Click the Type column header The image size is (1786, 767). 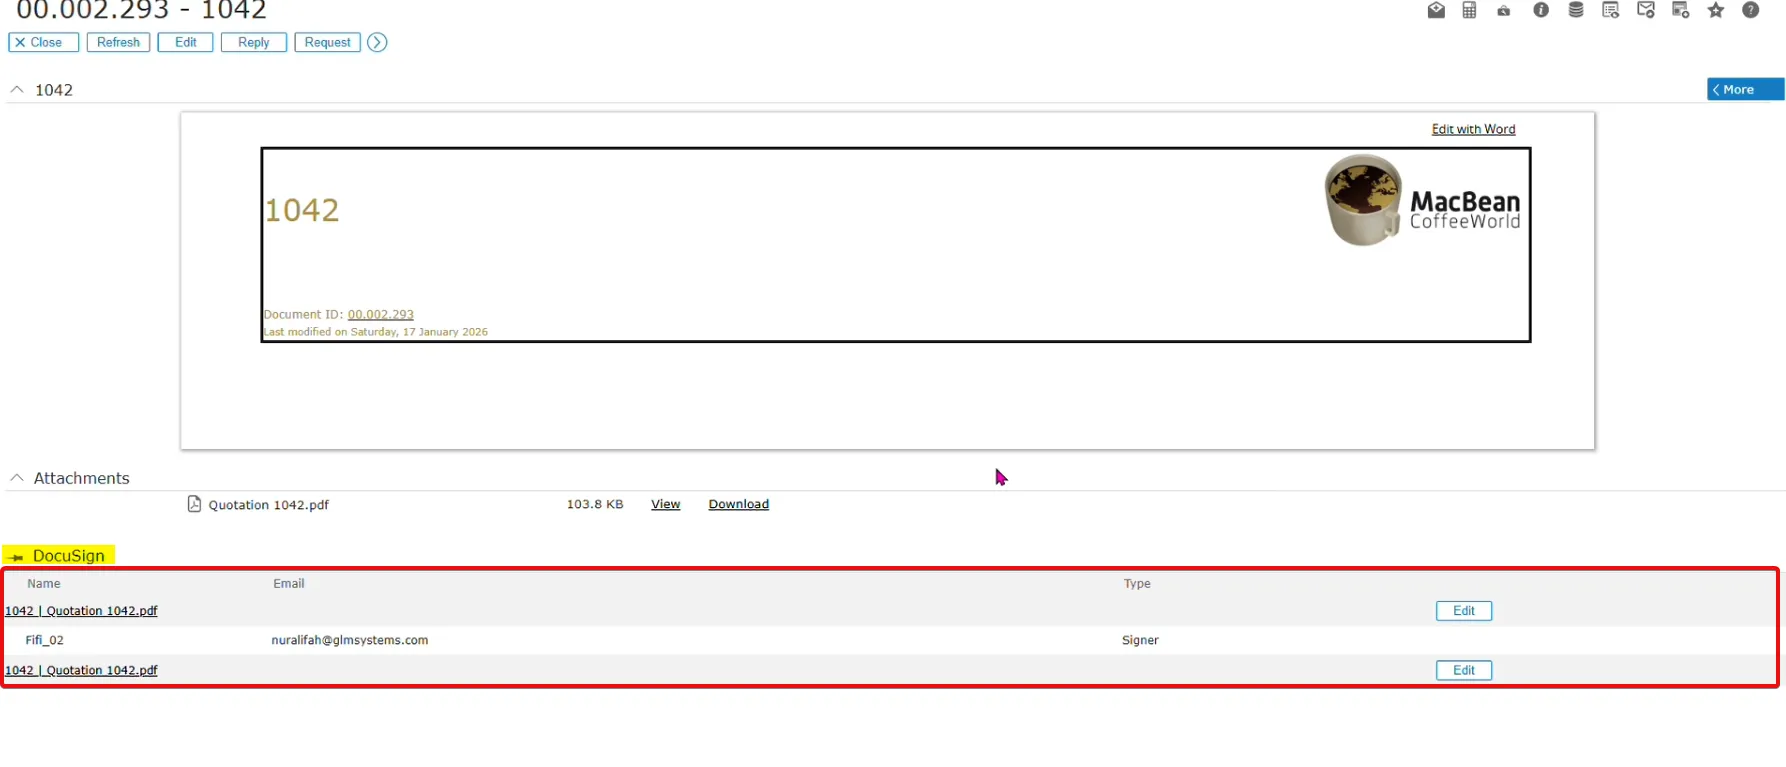click(x=1137, y=583)
